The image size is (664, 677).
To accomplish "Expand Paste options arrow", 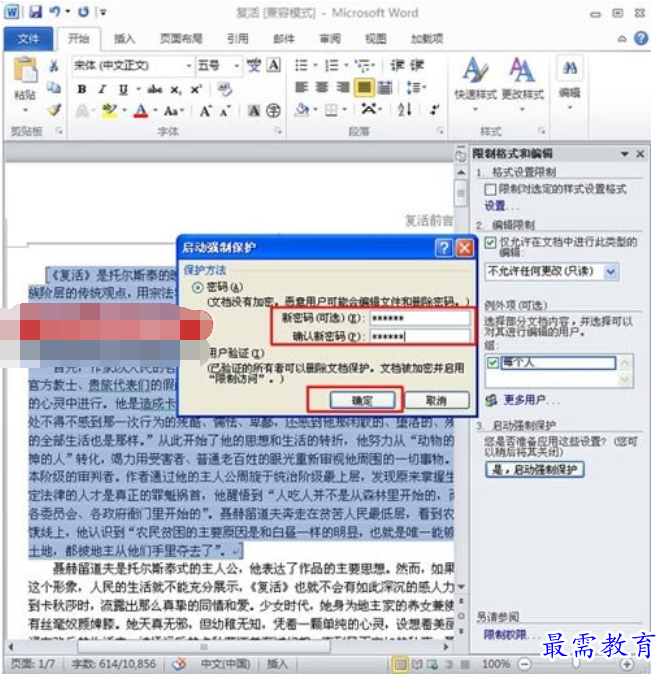I will click(x=25, y=110).
